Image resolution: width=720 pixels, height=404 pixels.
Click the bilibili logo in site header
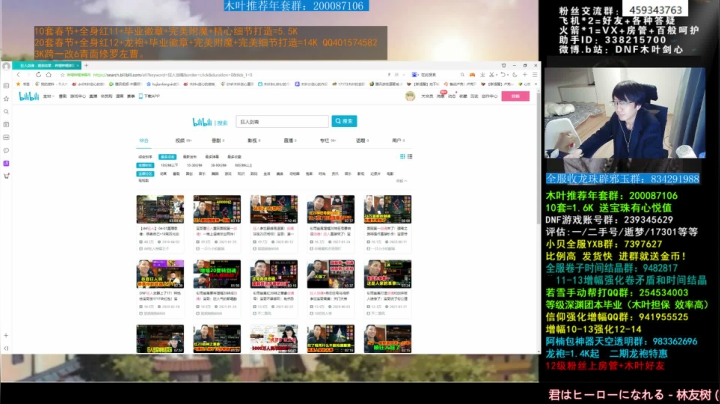pyautogui.click(x=28, y=96)
